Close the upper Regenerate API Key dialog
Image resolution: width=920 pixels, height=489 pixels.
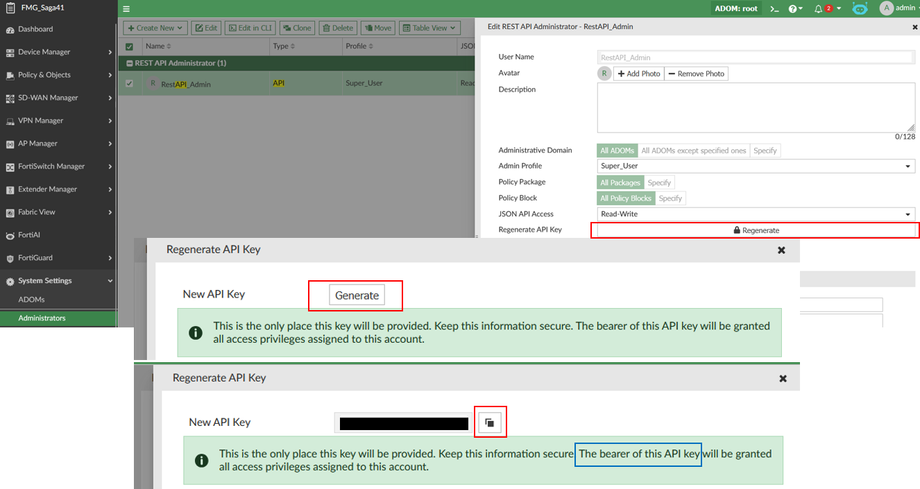pos(782,251)
